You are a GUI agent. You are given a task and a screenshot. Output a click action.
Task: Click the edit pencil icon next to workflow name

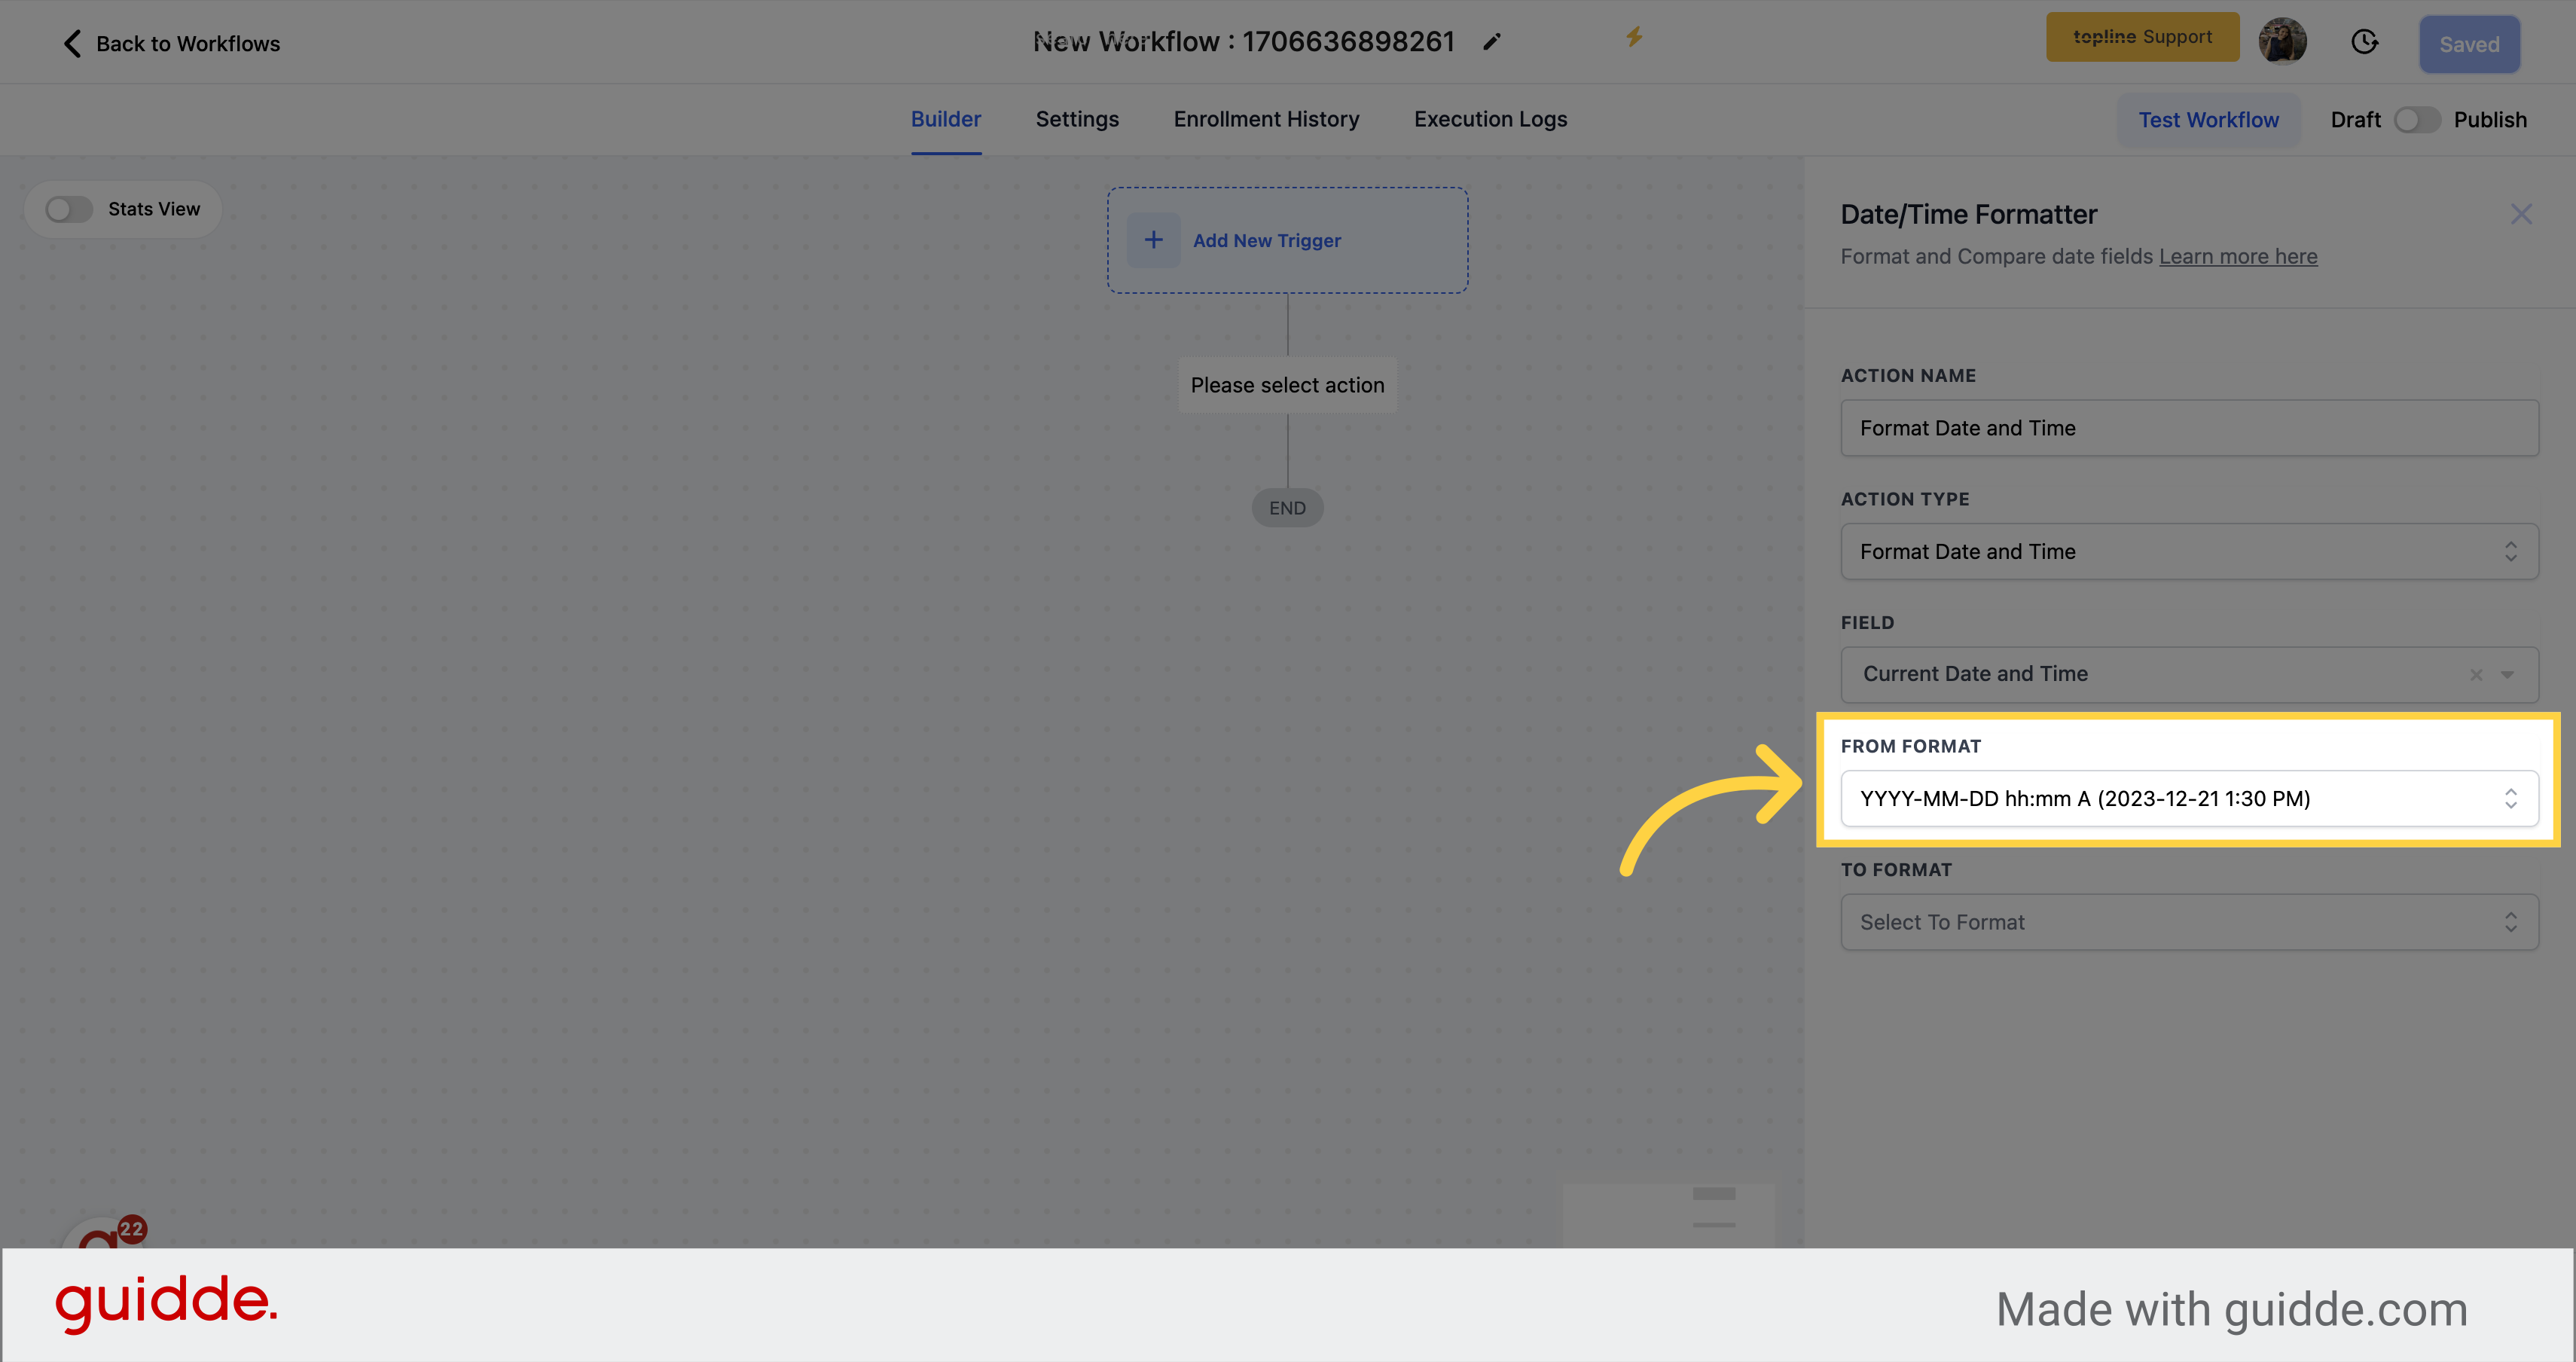[x=1494, y=39]
